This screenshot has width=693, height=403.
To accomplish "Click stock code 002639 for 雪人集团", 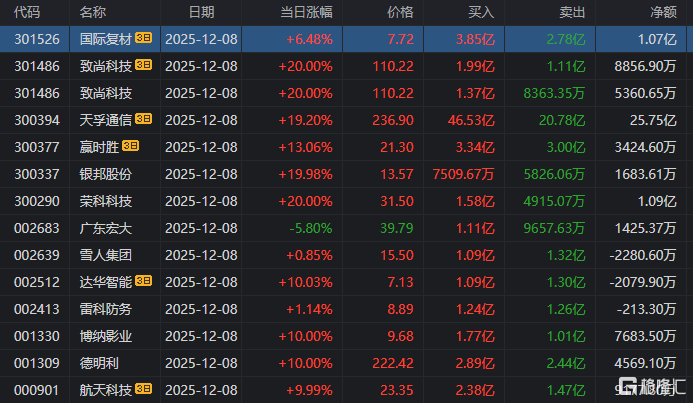I will tap(34, 255).
